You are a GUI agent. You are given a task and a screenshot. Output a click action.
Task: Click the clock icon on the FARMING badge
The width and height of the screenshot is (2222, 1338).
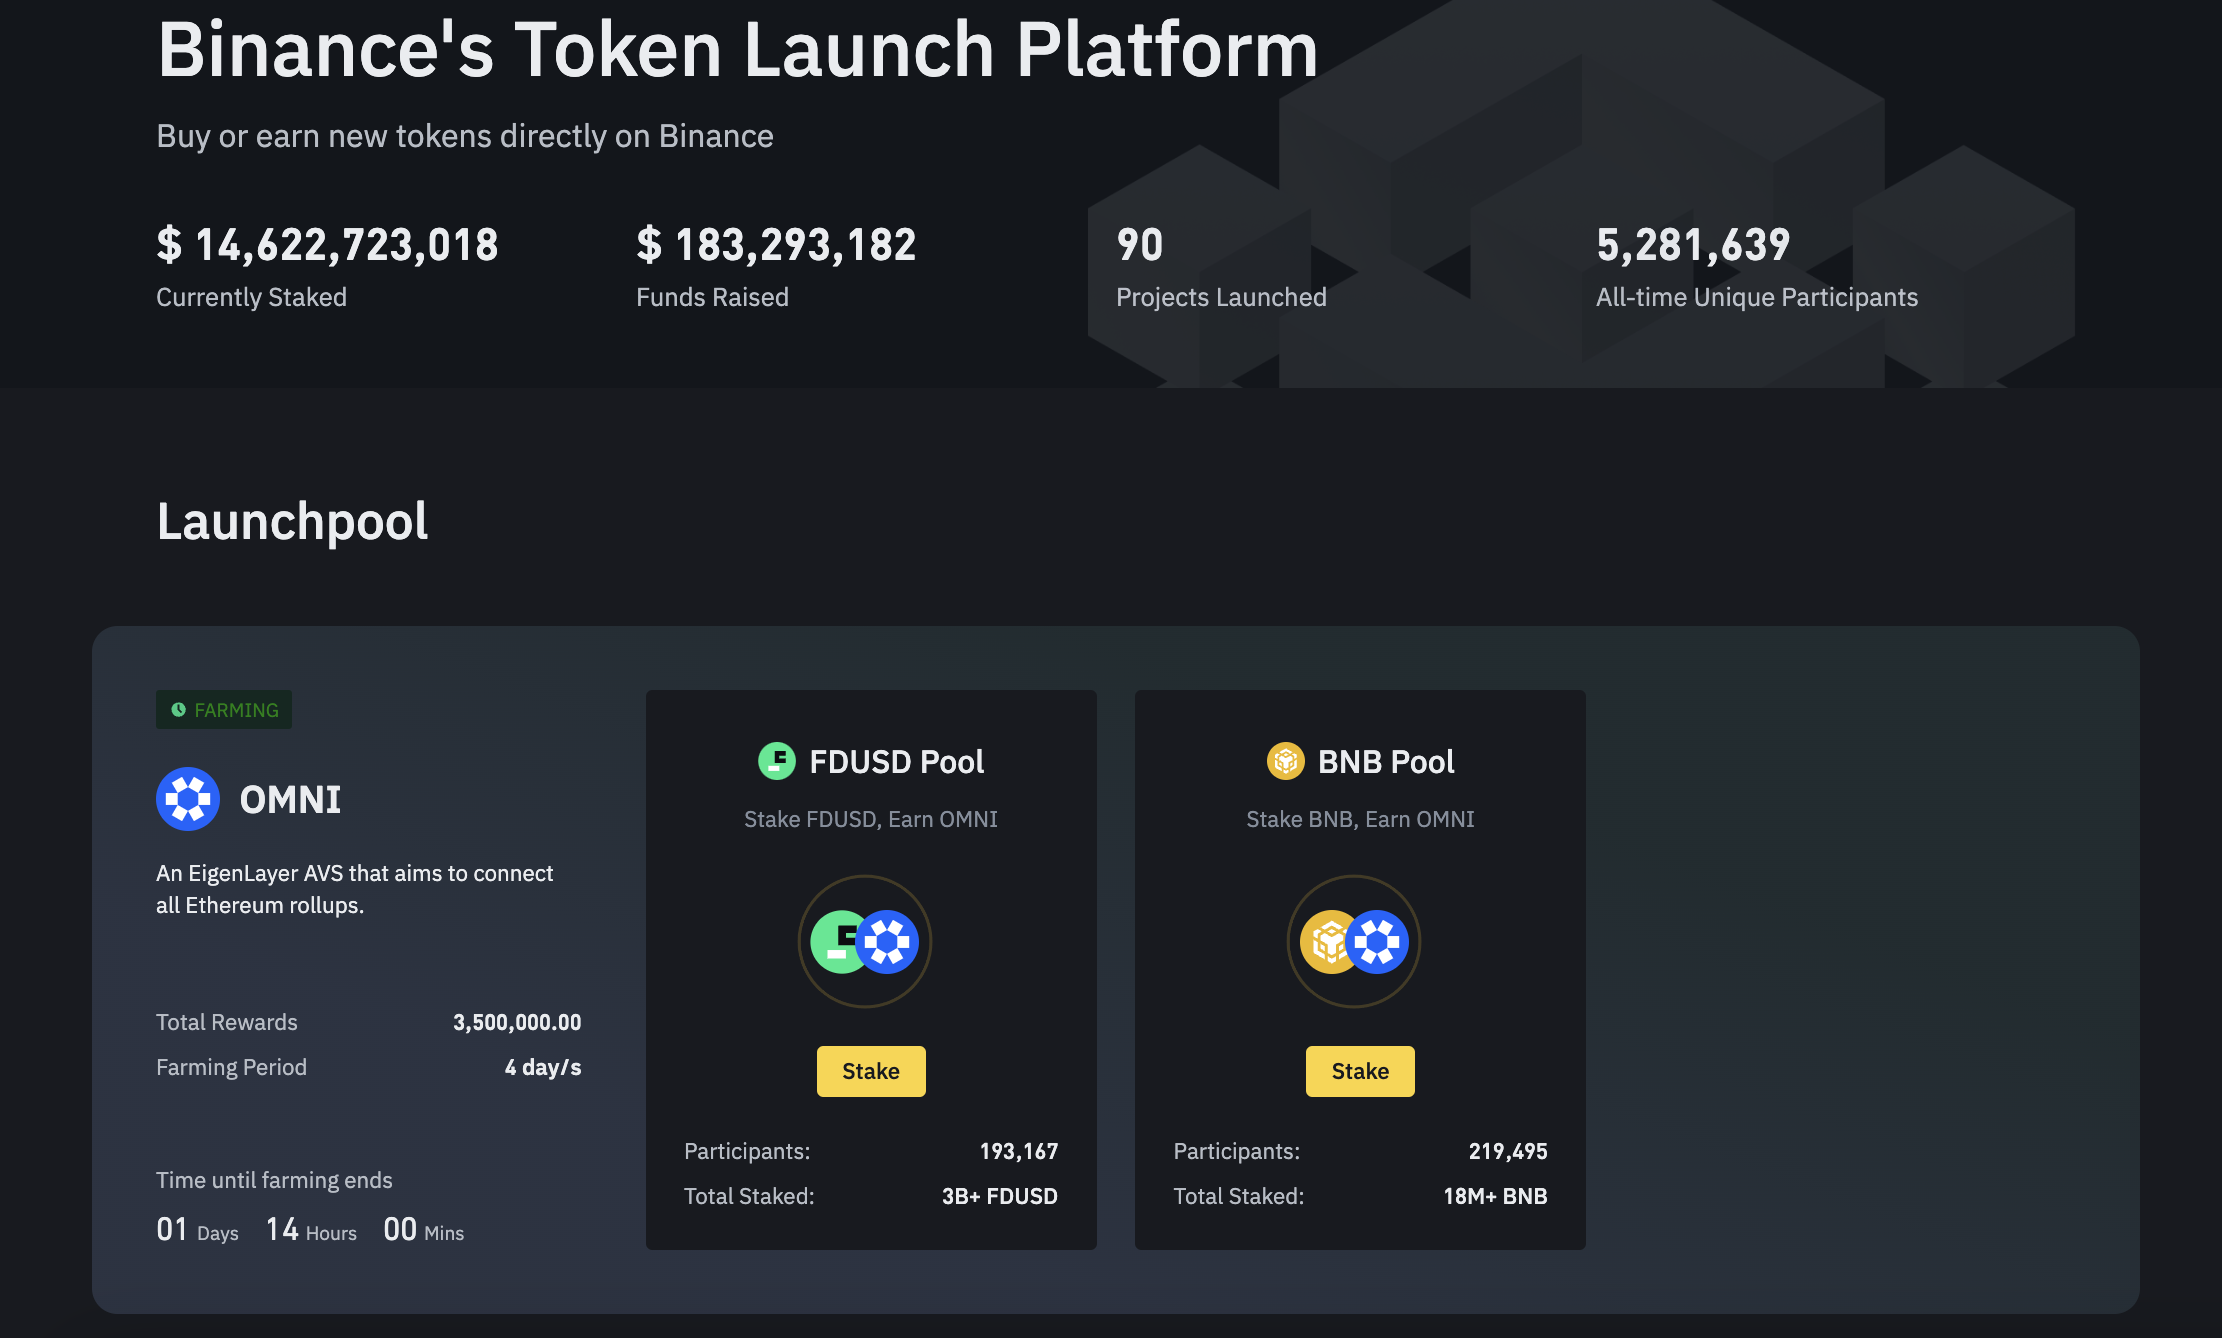tap(178, 709)
